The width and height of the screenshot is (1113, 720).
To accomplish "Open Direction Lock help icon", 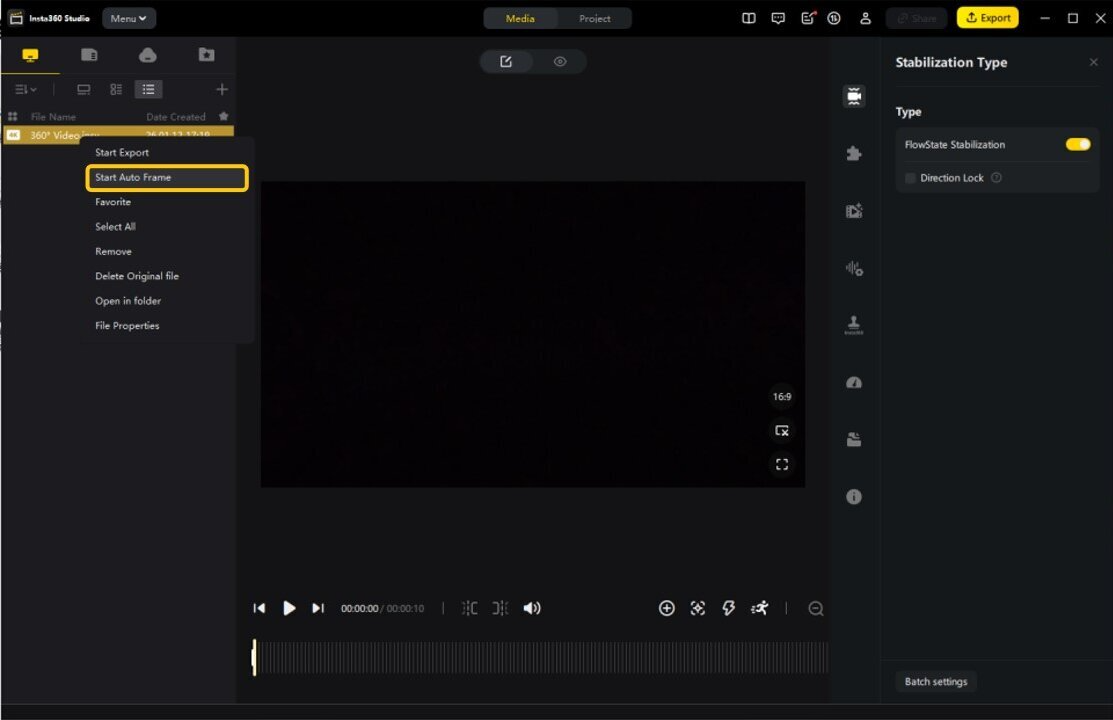I will [x=996, y=178].
